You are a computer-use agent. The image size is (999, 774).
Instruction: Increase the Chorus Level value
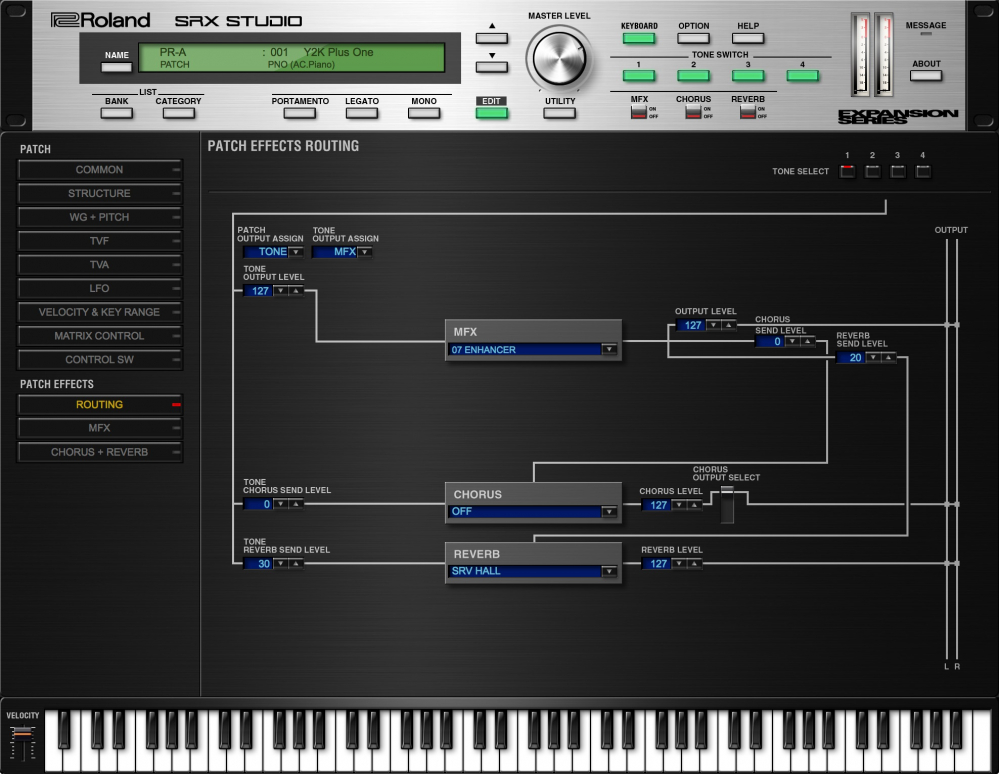[x=693, y=505]
